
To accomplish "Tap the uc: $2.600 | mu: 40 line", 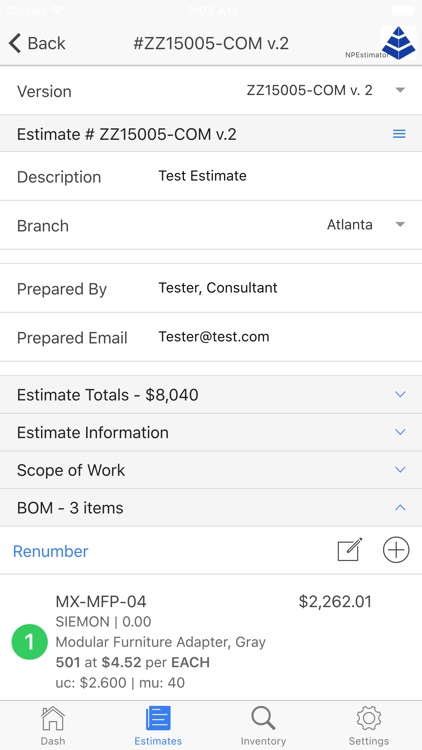I will coord(121,683).
